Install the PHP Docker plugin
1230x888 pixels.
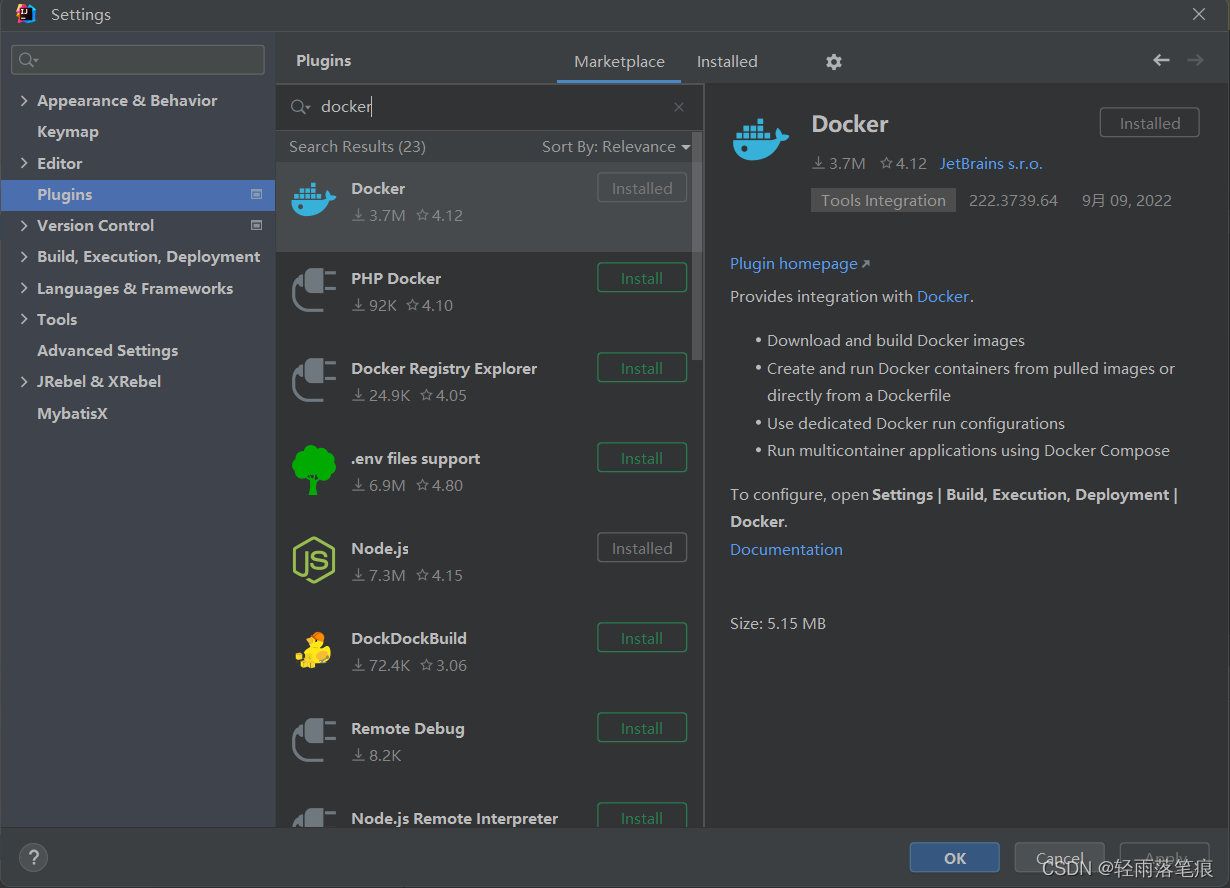[642, 278]
